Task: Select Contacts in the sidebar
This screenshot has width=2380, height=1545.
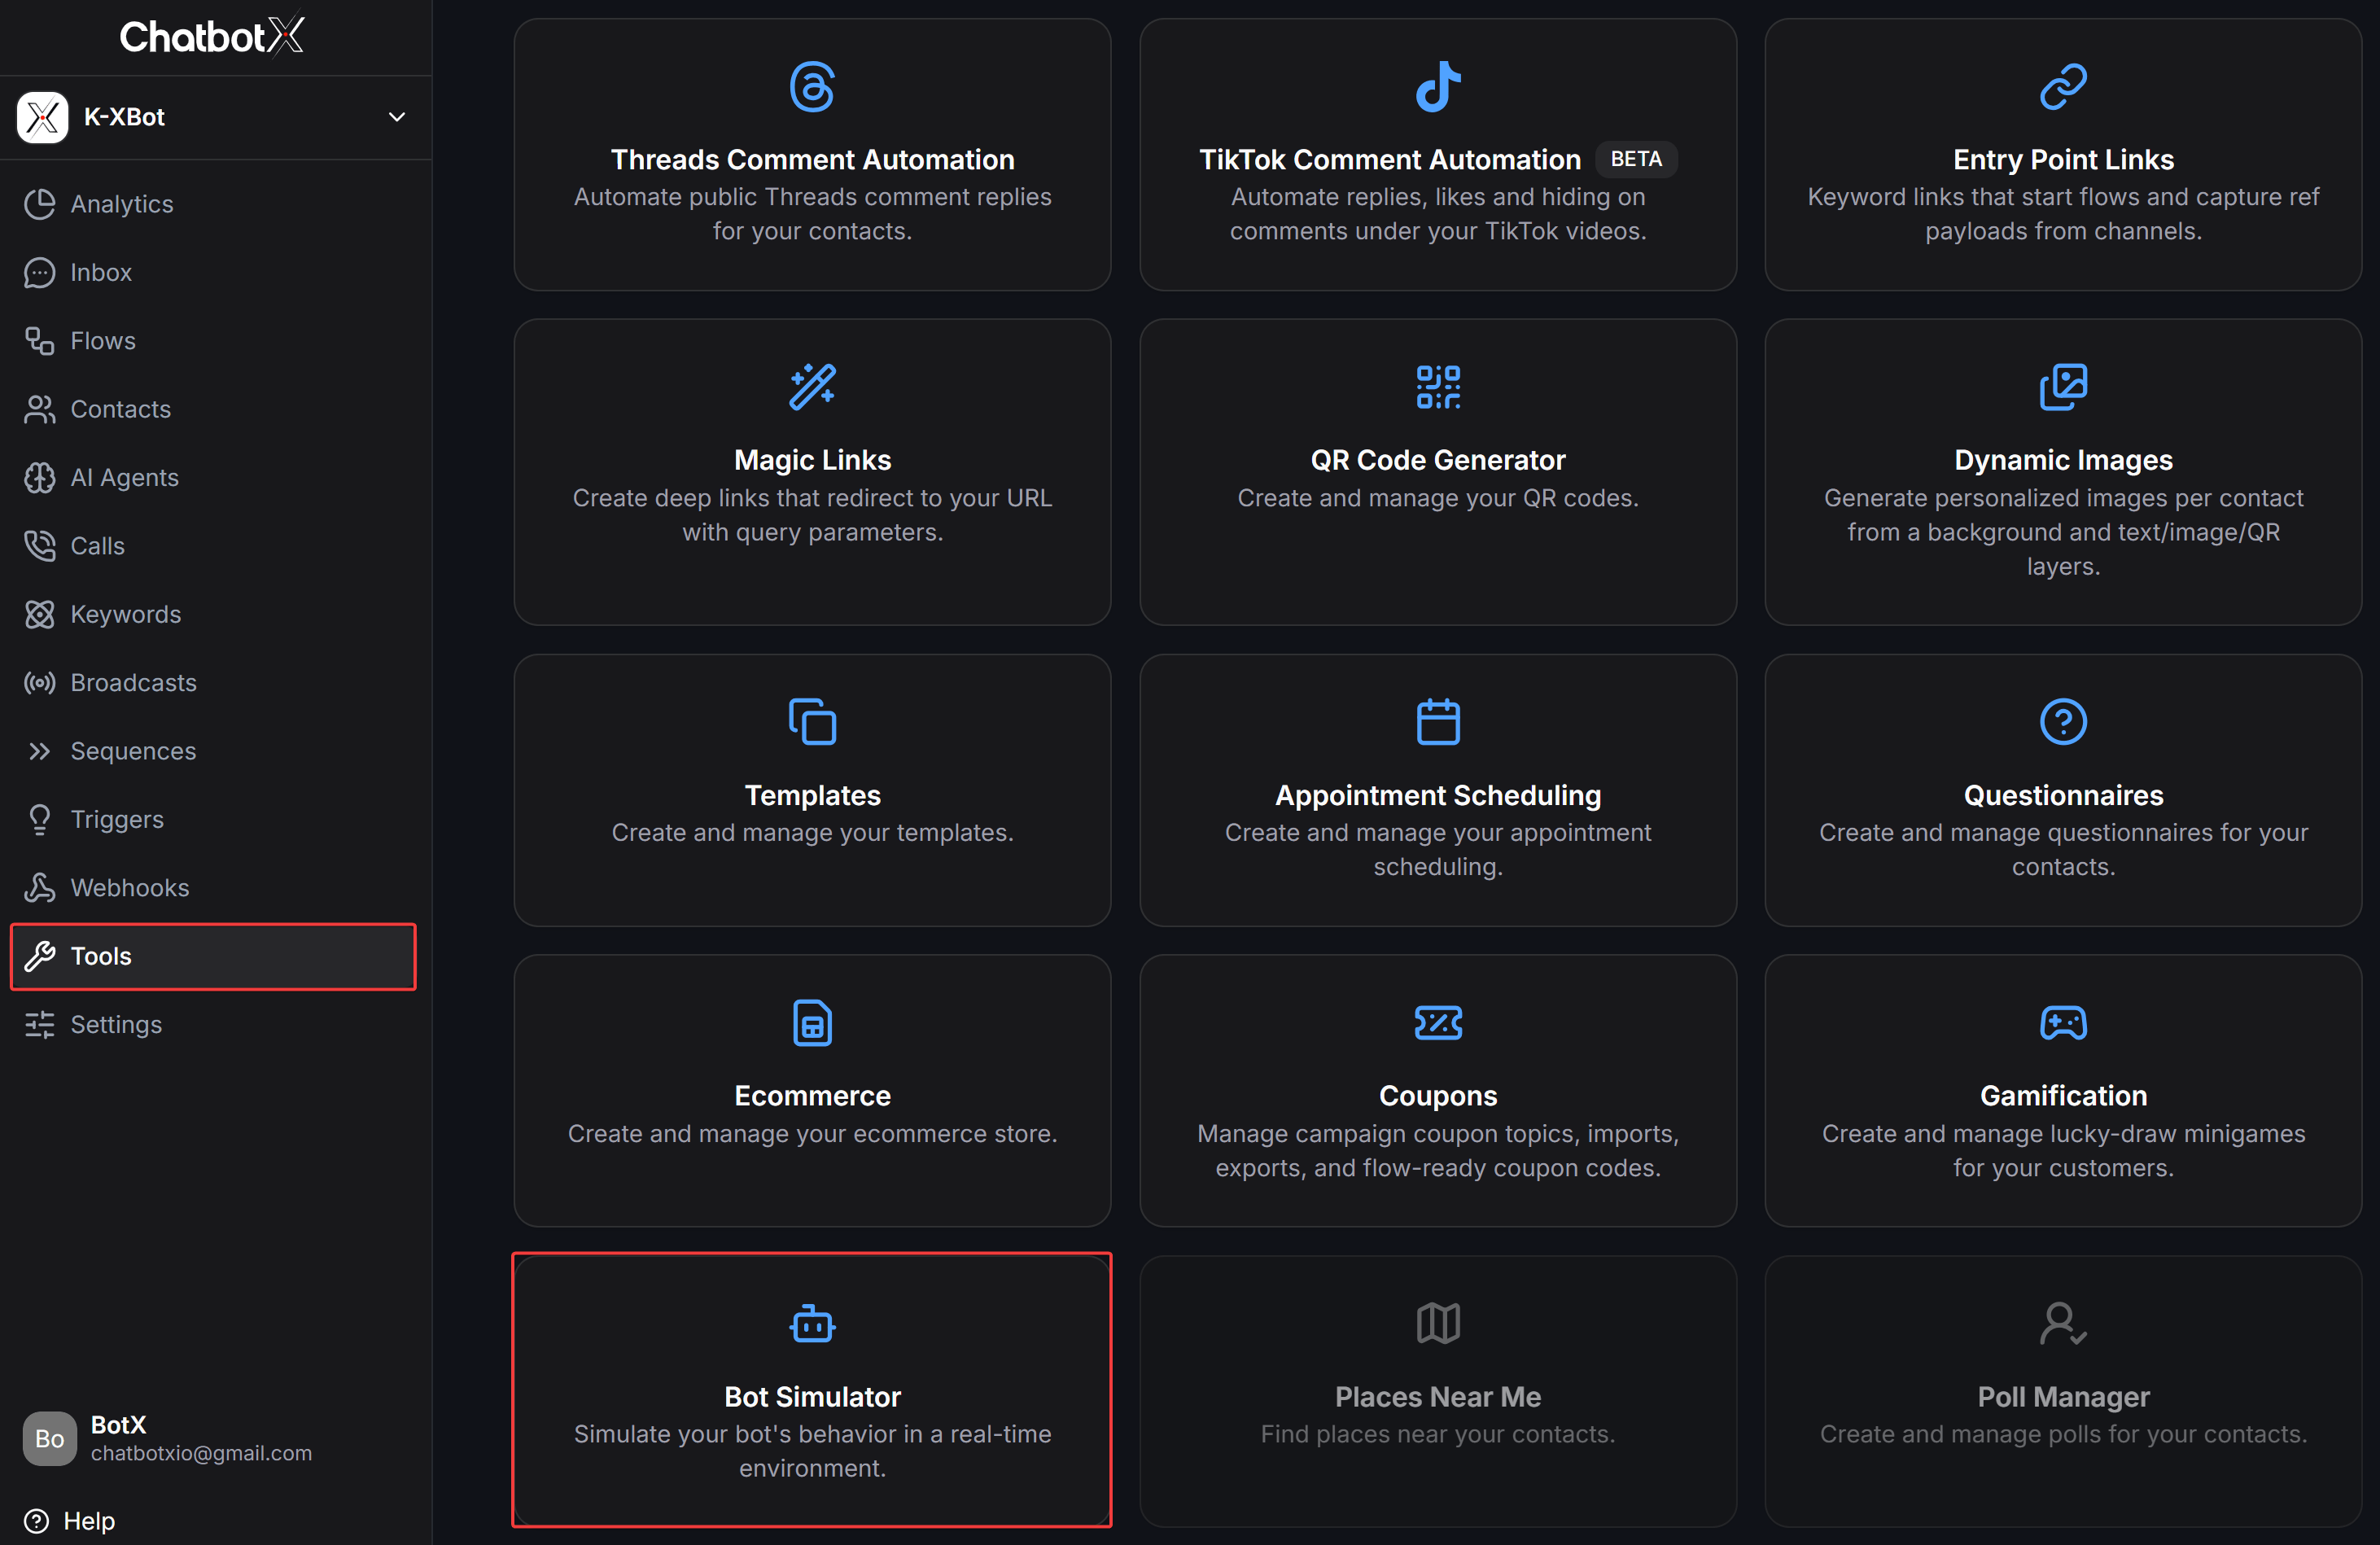Action: [x=215, y=409]
